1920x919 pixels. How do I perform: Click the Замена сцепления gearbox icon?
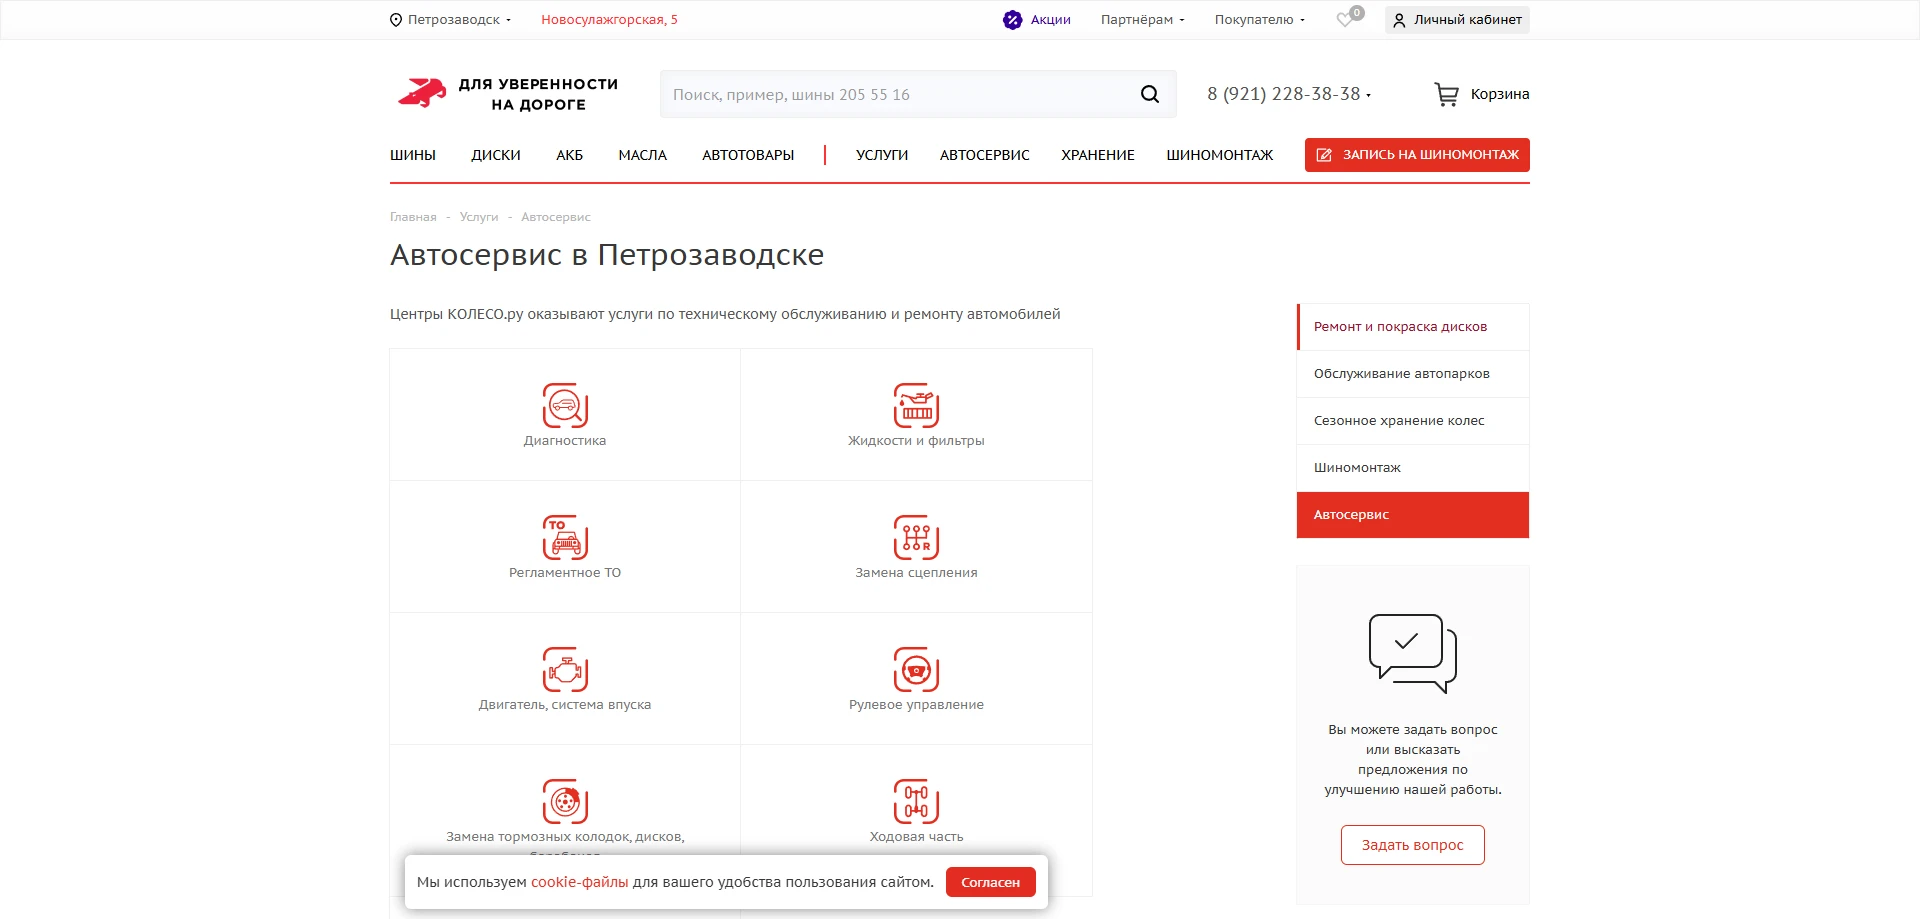tap(916, 537)
